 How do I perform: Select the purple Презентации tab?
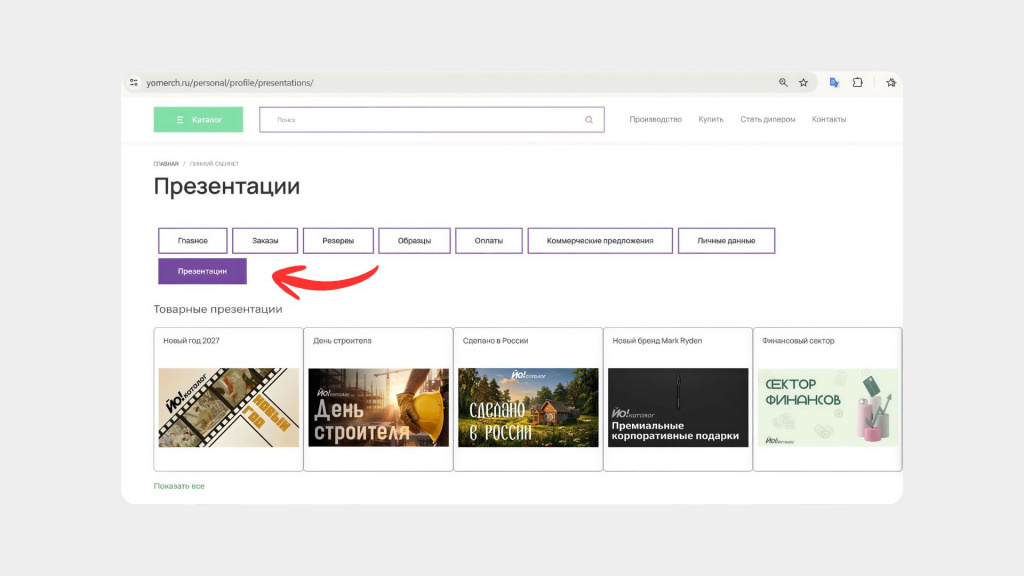point(202,271)
